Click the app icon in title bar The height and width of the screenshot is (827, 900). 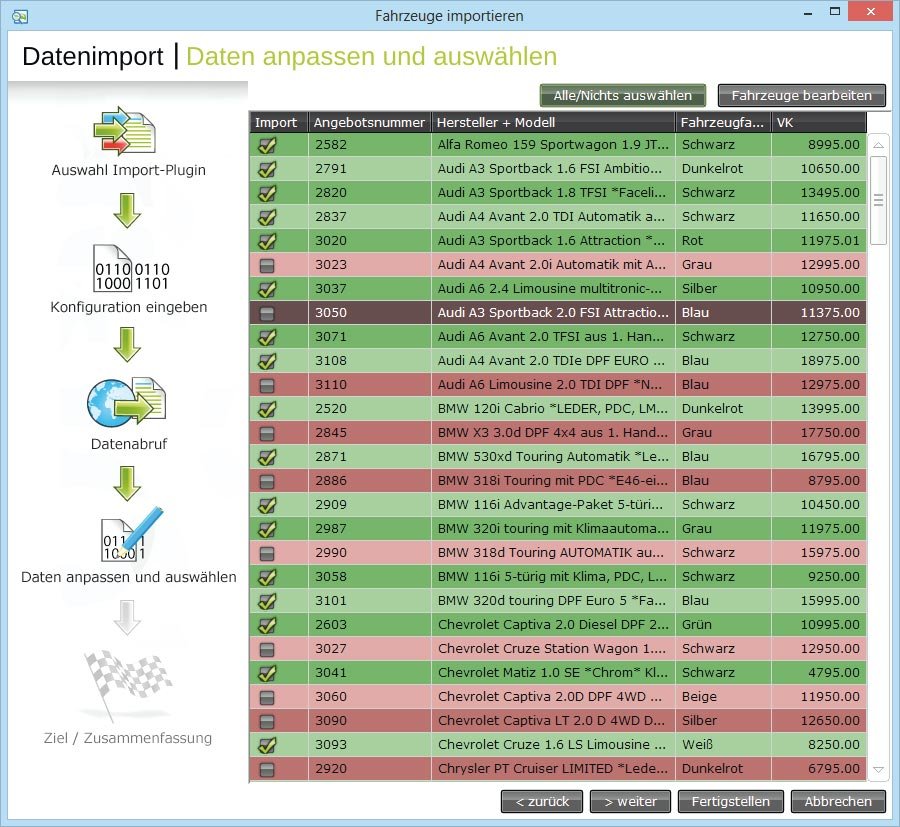pos(20,16)
